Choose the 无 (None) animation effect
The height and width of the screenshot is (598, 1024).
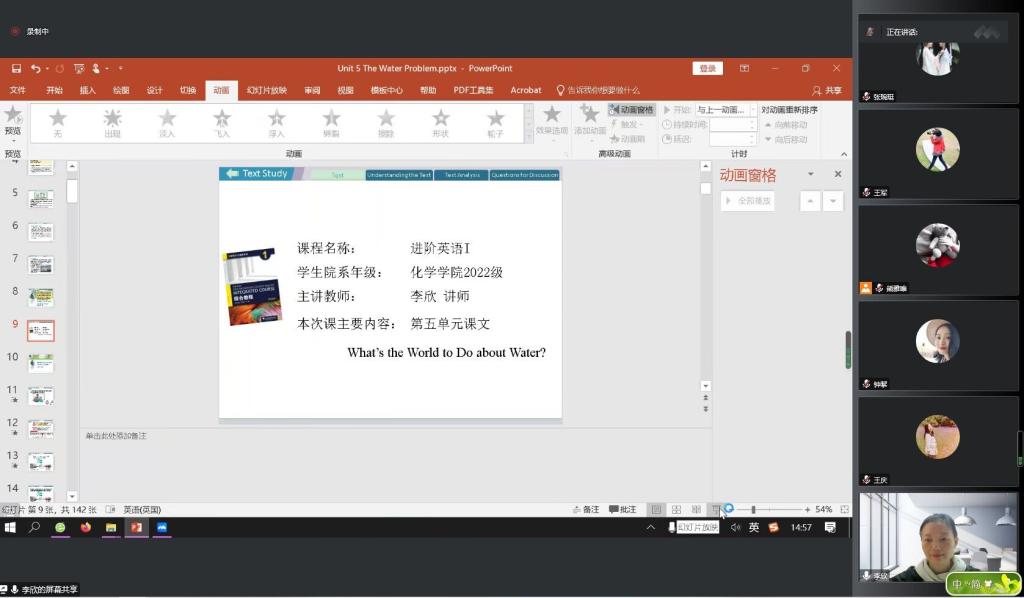(57, 122)
